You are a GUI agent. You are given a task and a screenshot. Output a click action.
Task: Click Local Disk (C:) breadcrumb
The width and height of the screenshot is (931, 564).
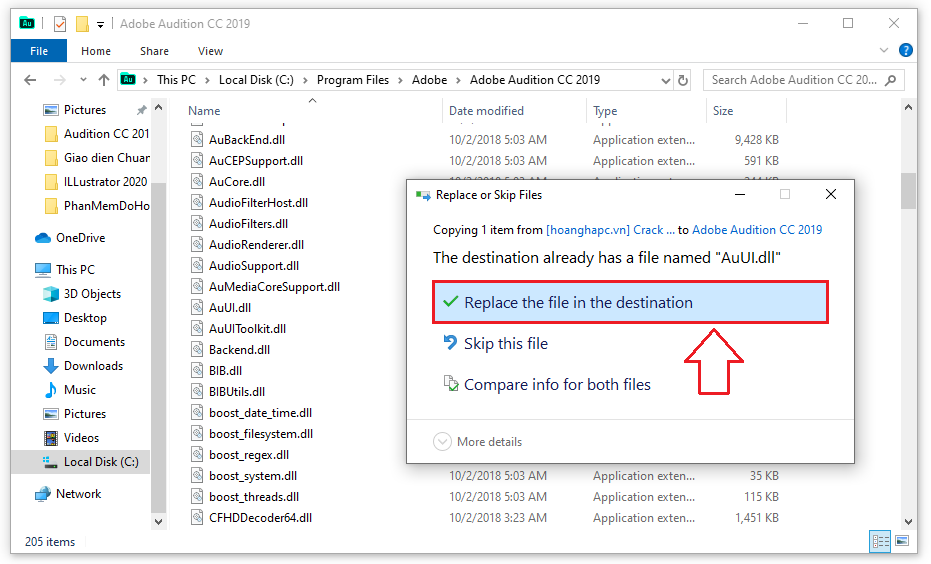click(x=256, y=80)
